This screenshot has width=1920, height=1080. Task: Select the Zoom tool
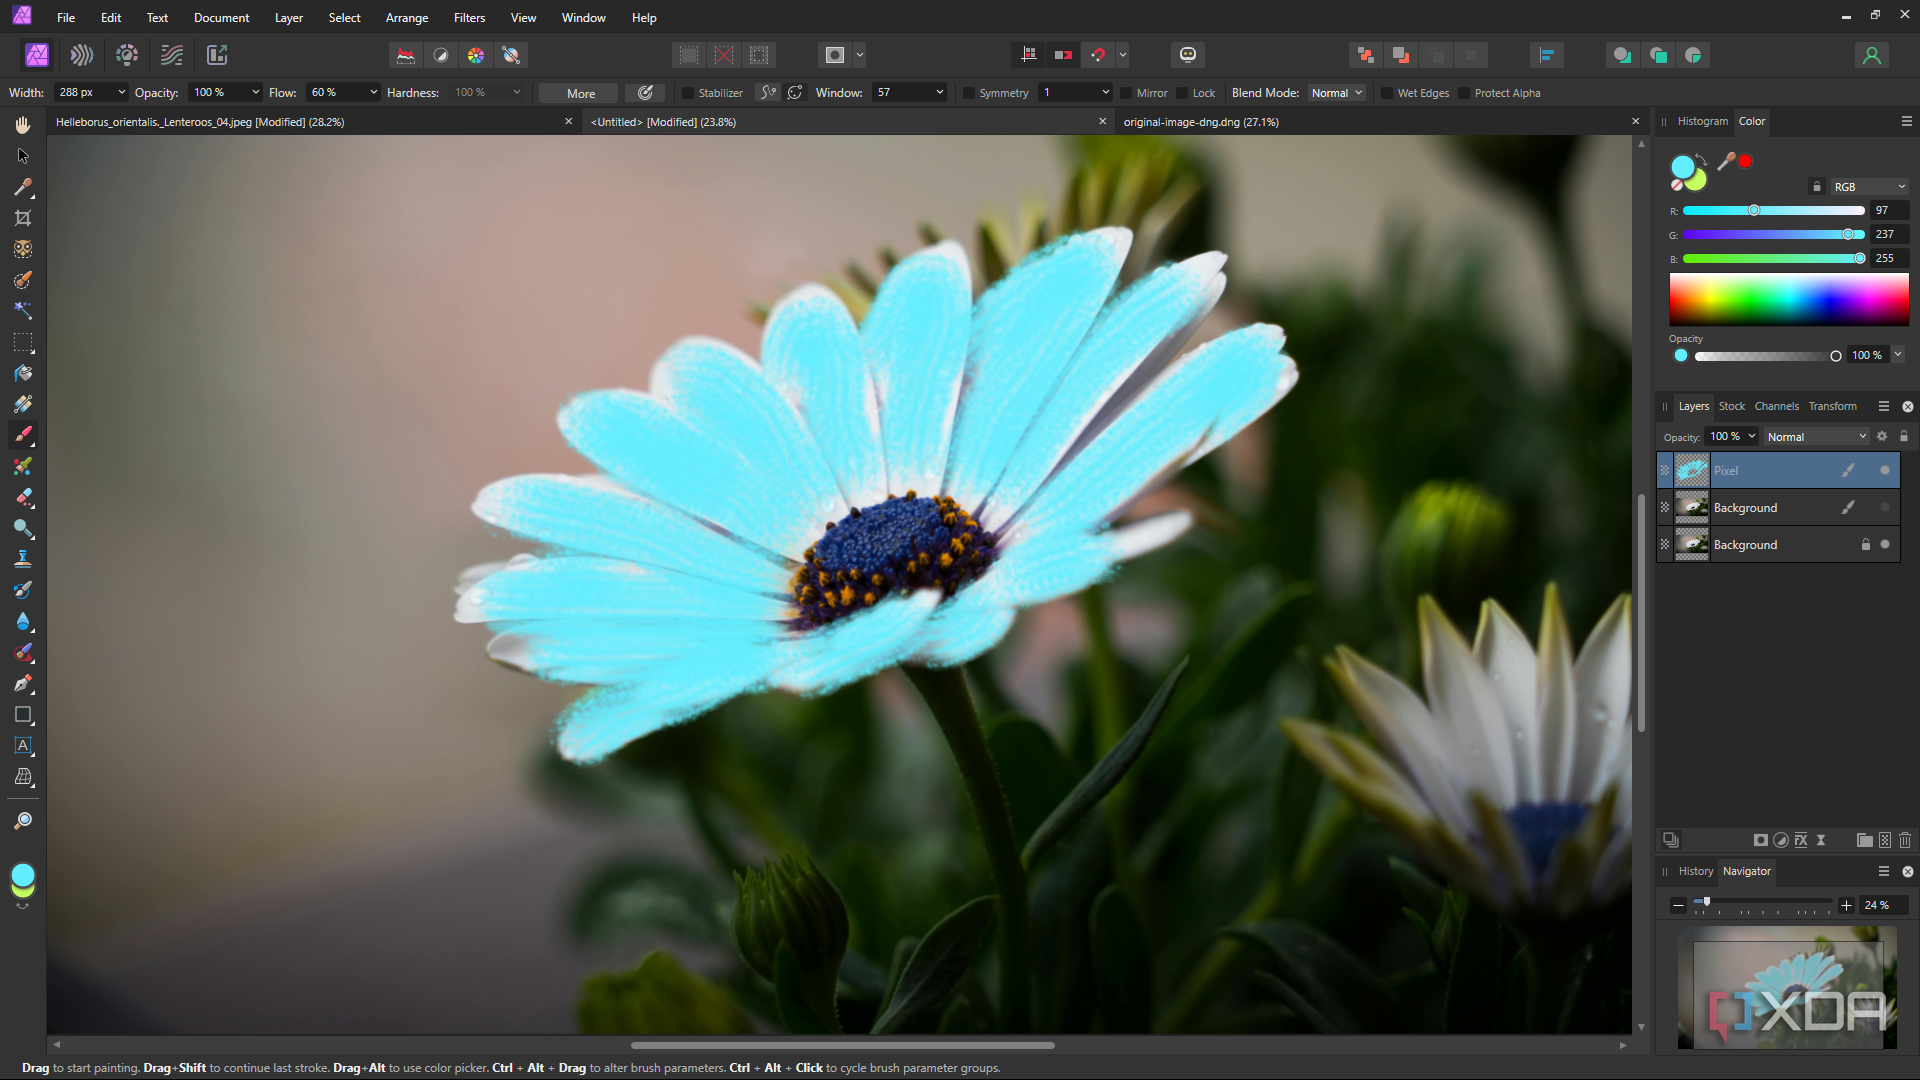tap(23, 821)
